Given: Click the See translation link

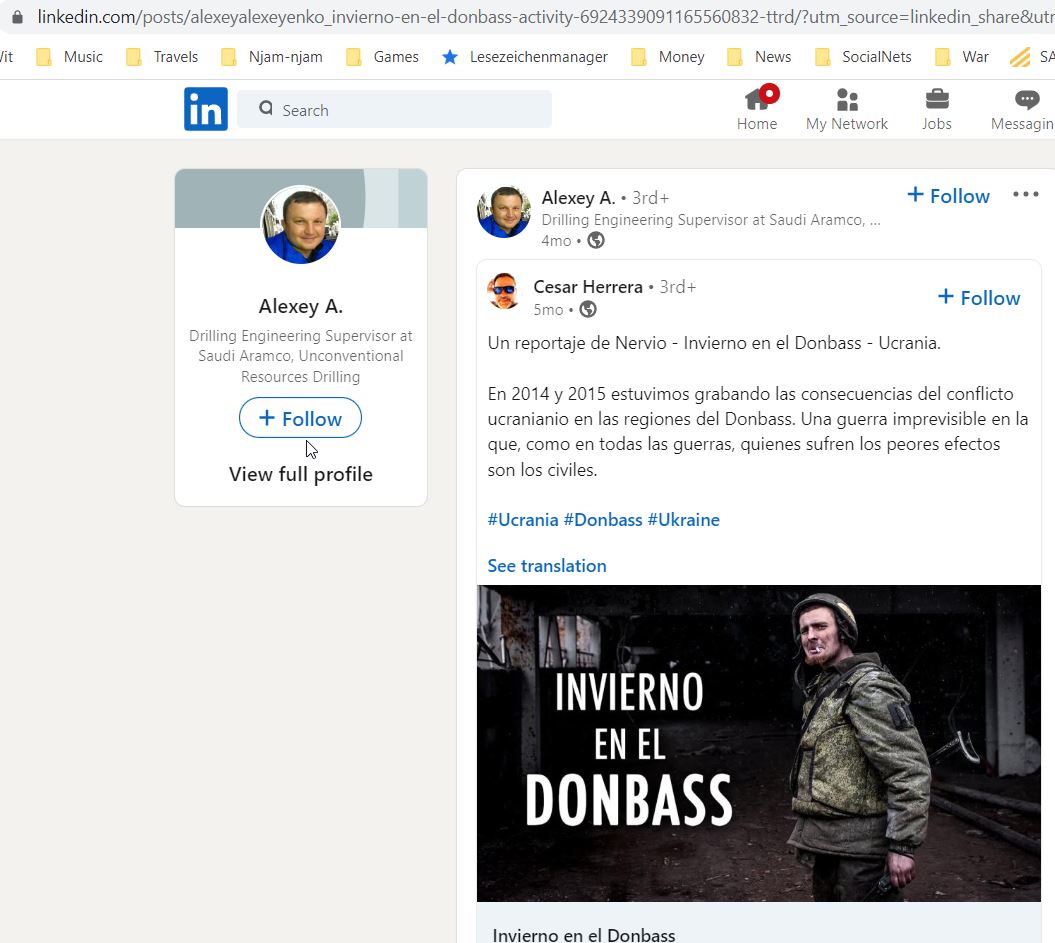Looking at the screenshot, I should pyautogui.click(x=547, y=566).
